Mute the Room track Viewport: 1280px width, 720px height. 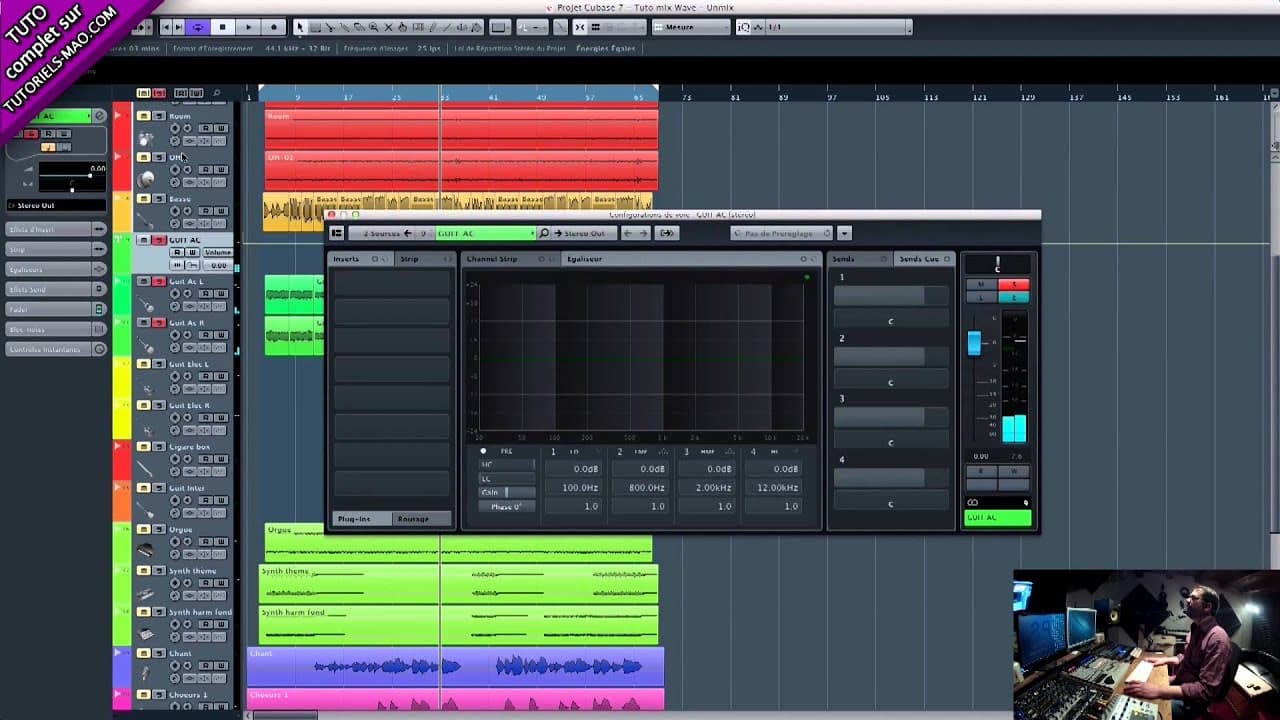(144, 116)
